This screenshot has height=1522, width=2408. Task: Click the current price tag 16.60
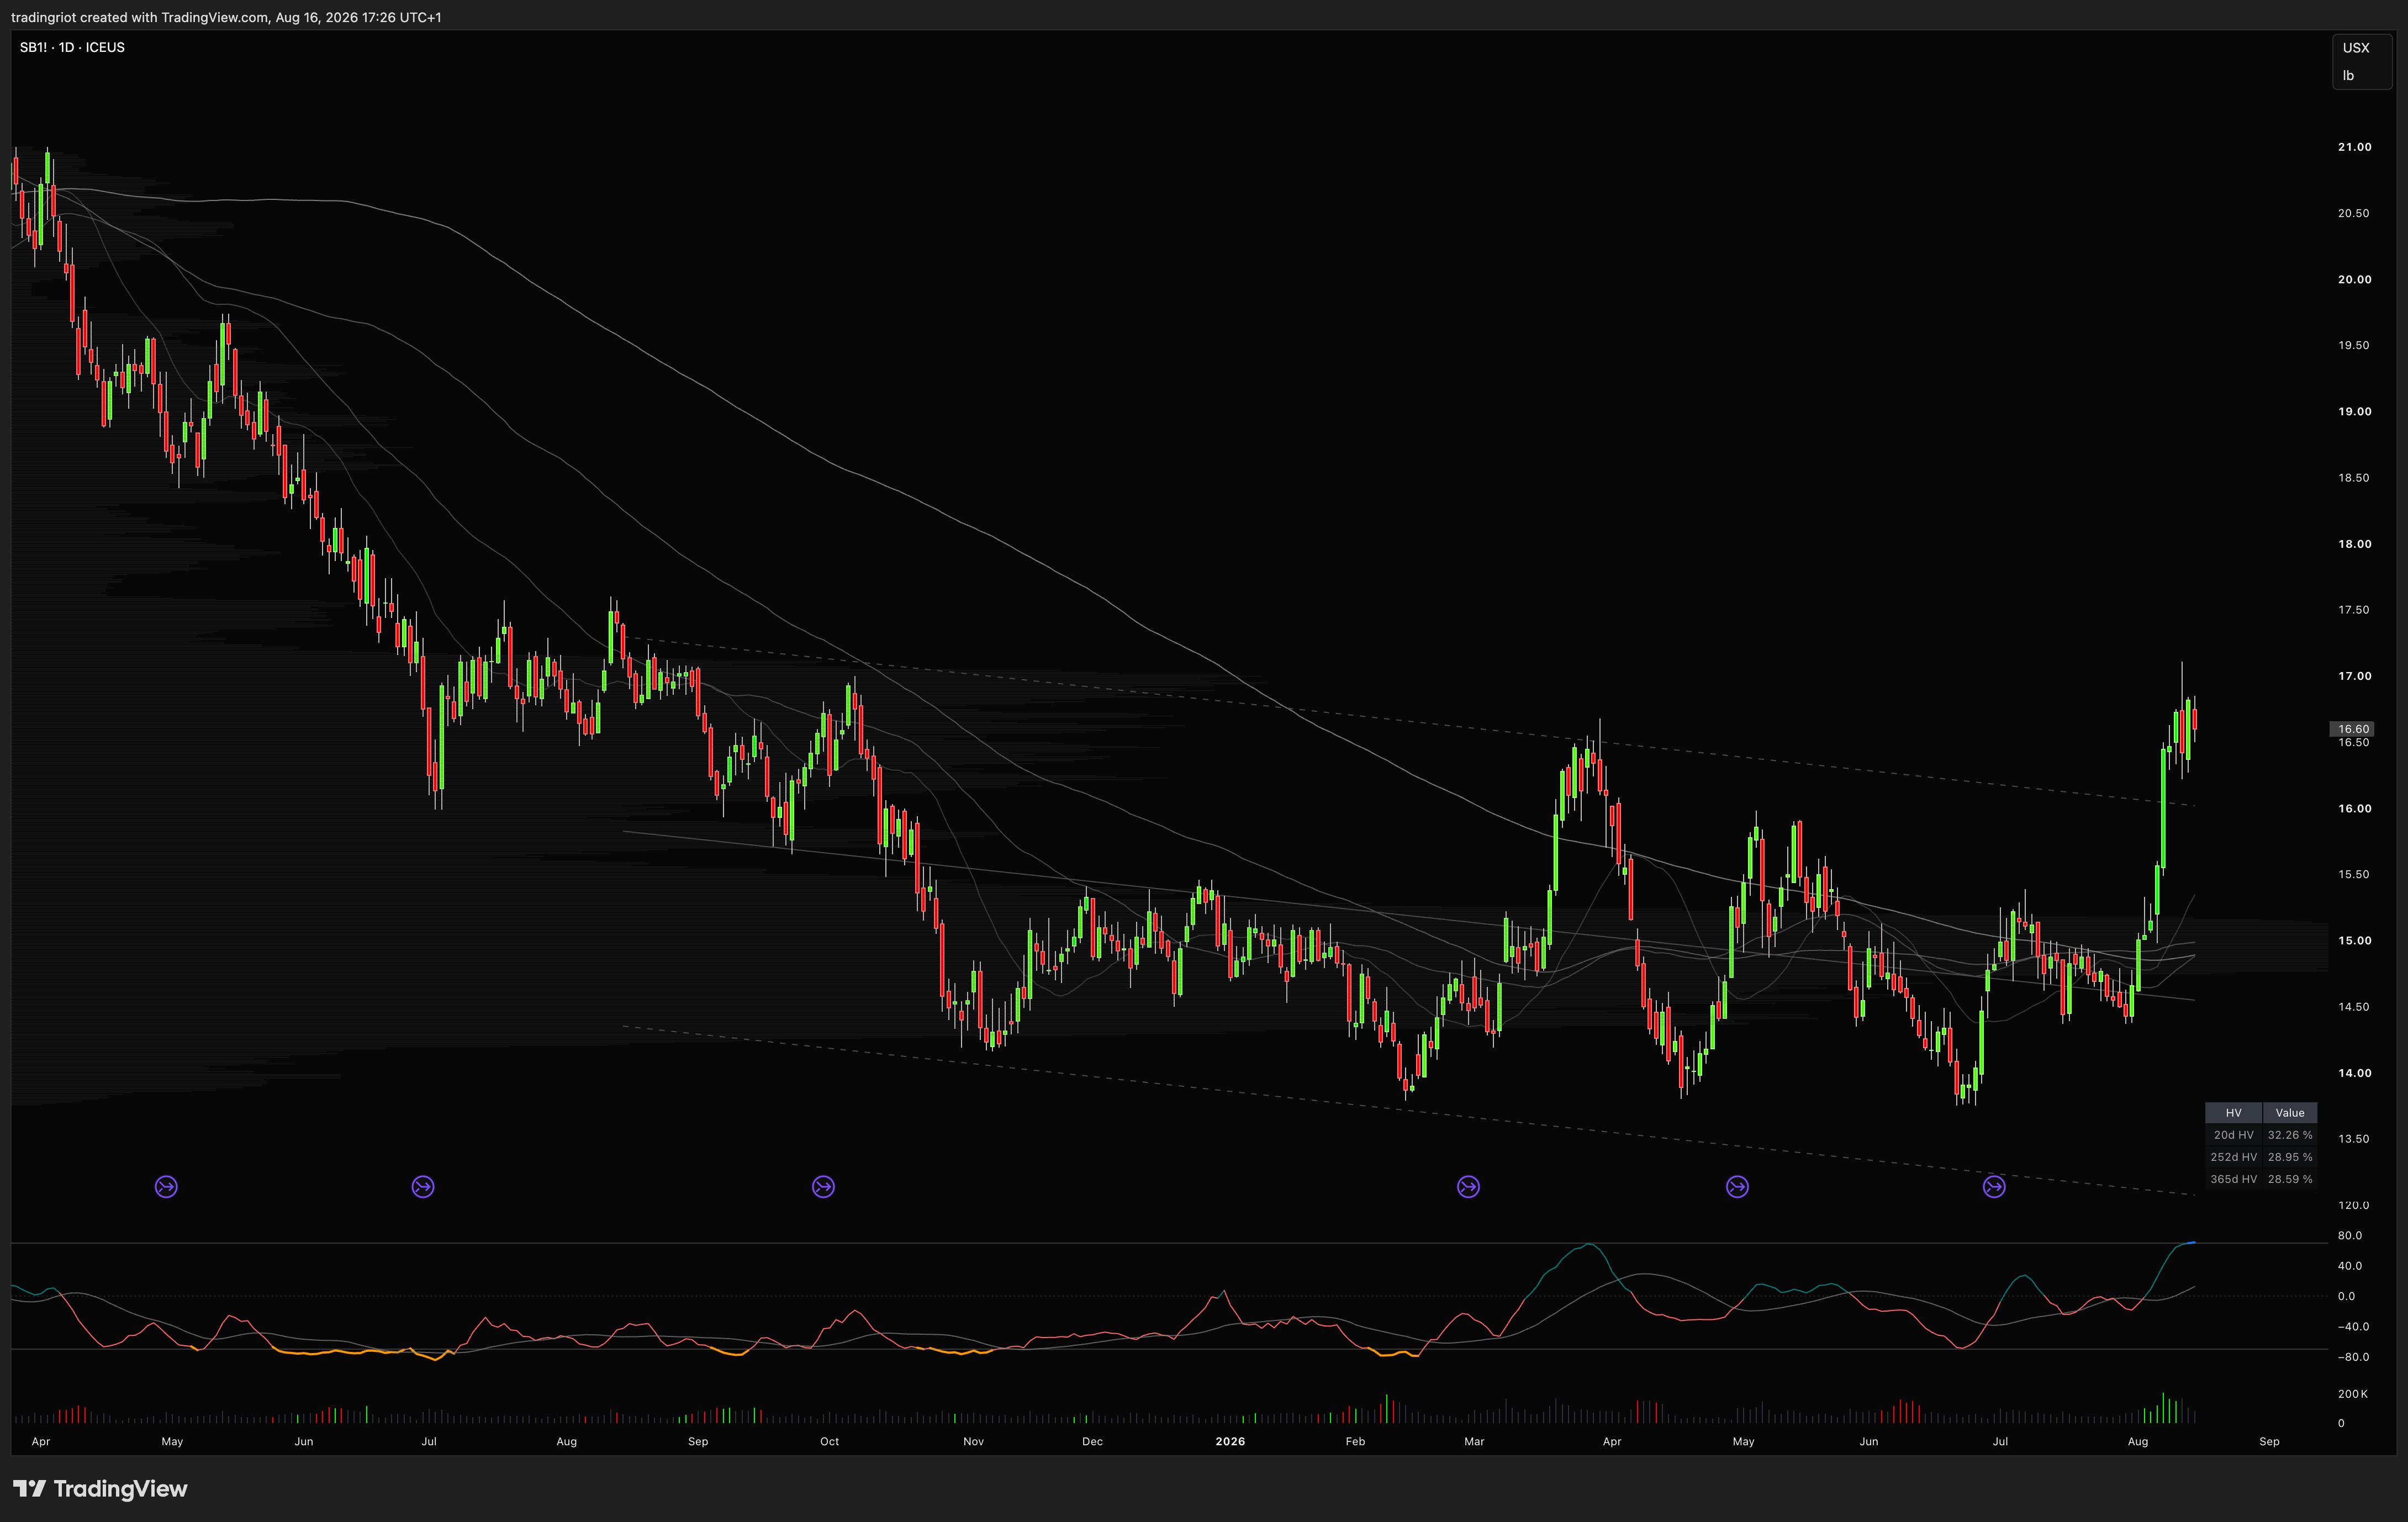[x=2352, y=729]
